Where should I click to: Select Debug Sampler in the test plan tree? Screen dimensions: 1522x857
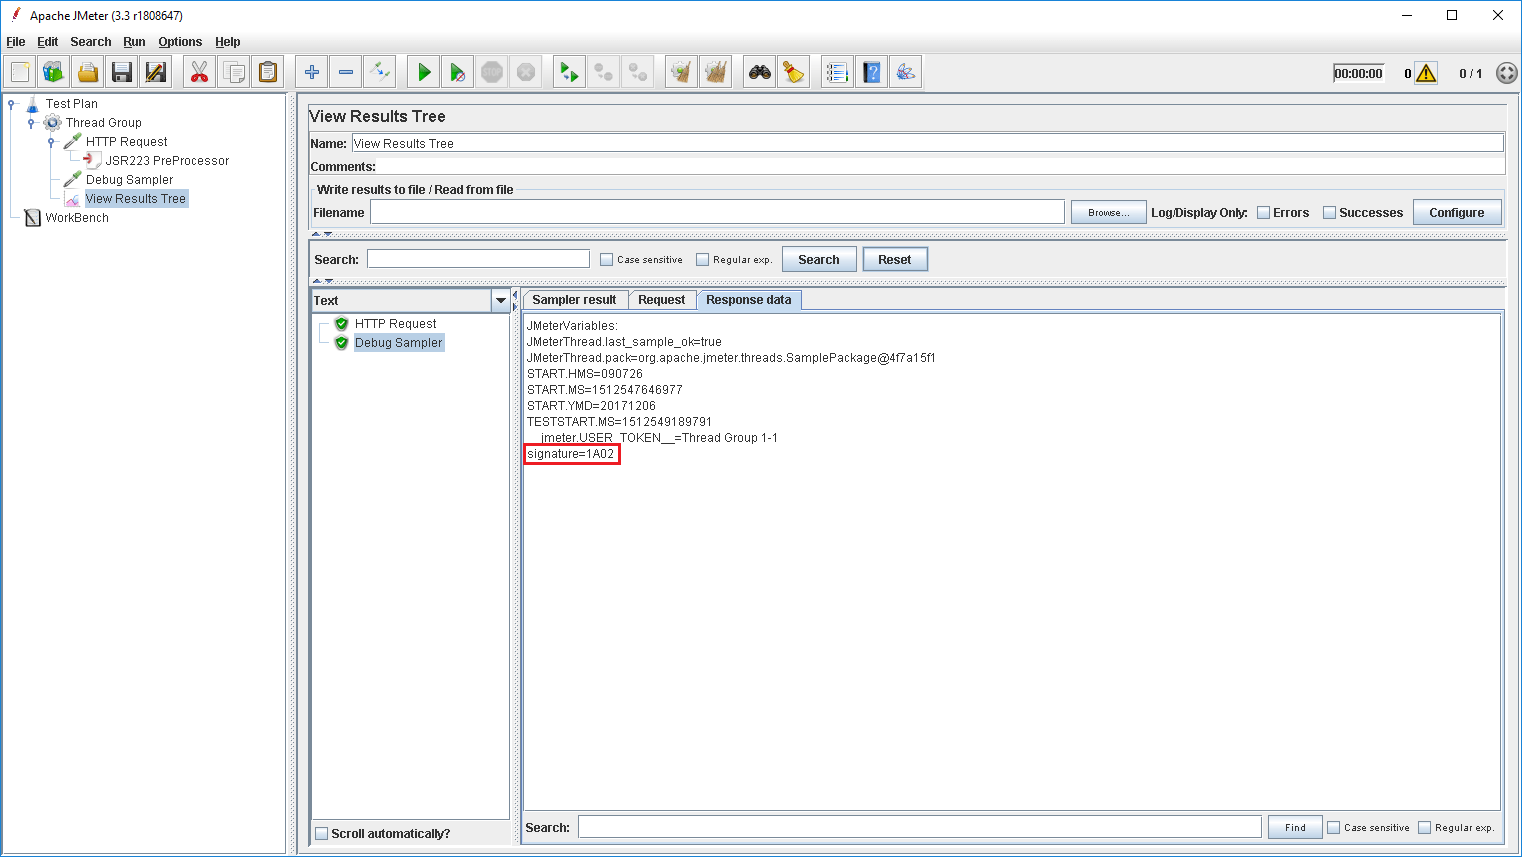[129, 180]
